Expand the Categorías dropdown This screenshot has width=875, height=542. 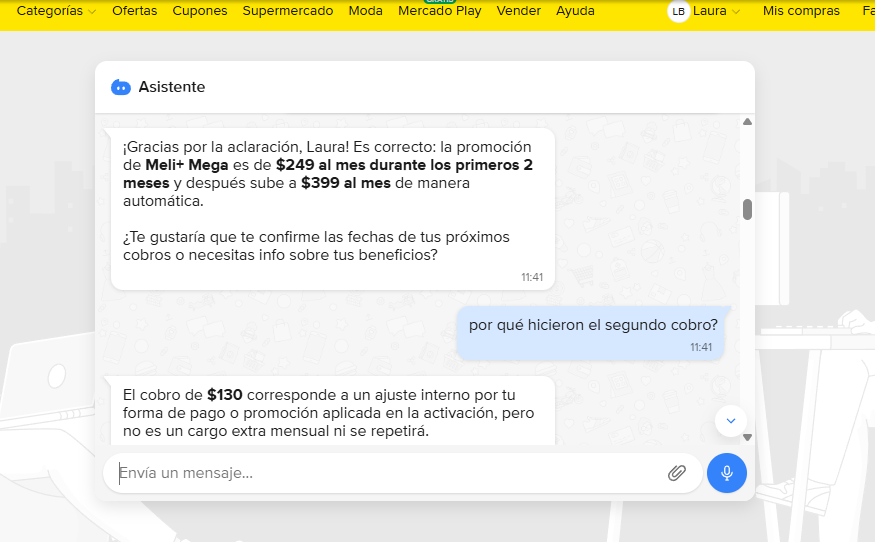tap(56, 11)
